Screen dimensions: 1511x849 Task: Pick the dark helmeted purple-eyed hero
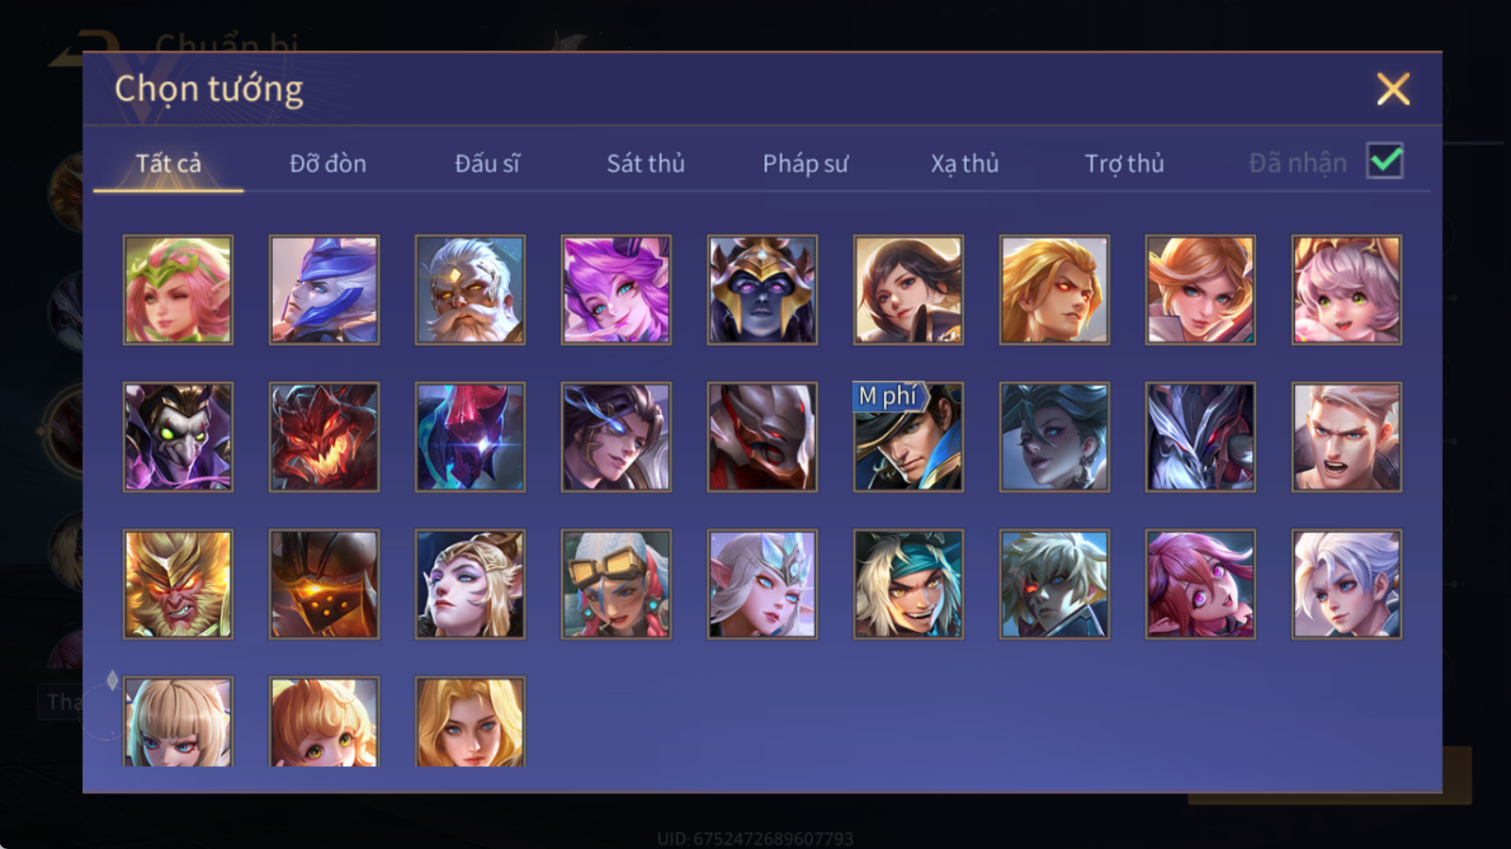[x=762, y=290]
